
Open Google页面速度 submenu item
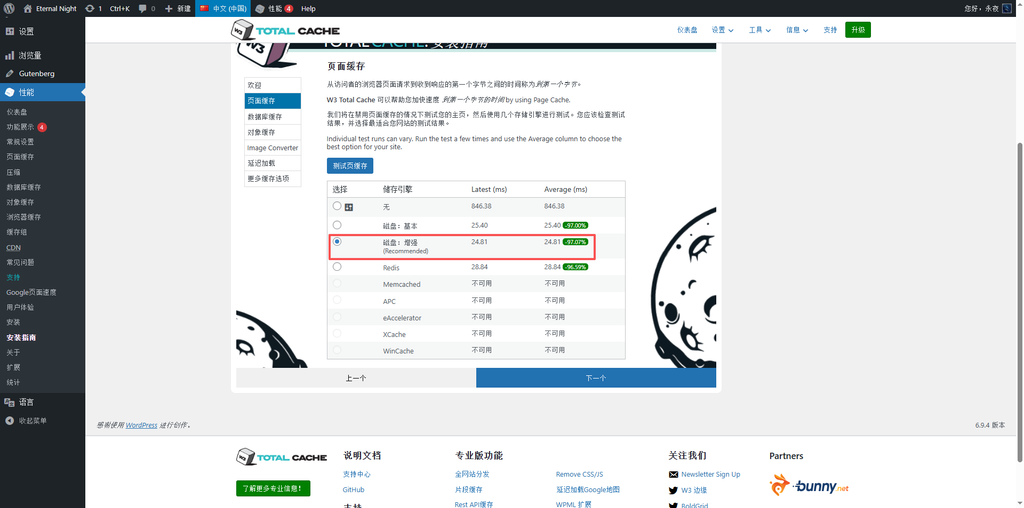[x=31, y=293]
